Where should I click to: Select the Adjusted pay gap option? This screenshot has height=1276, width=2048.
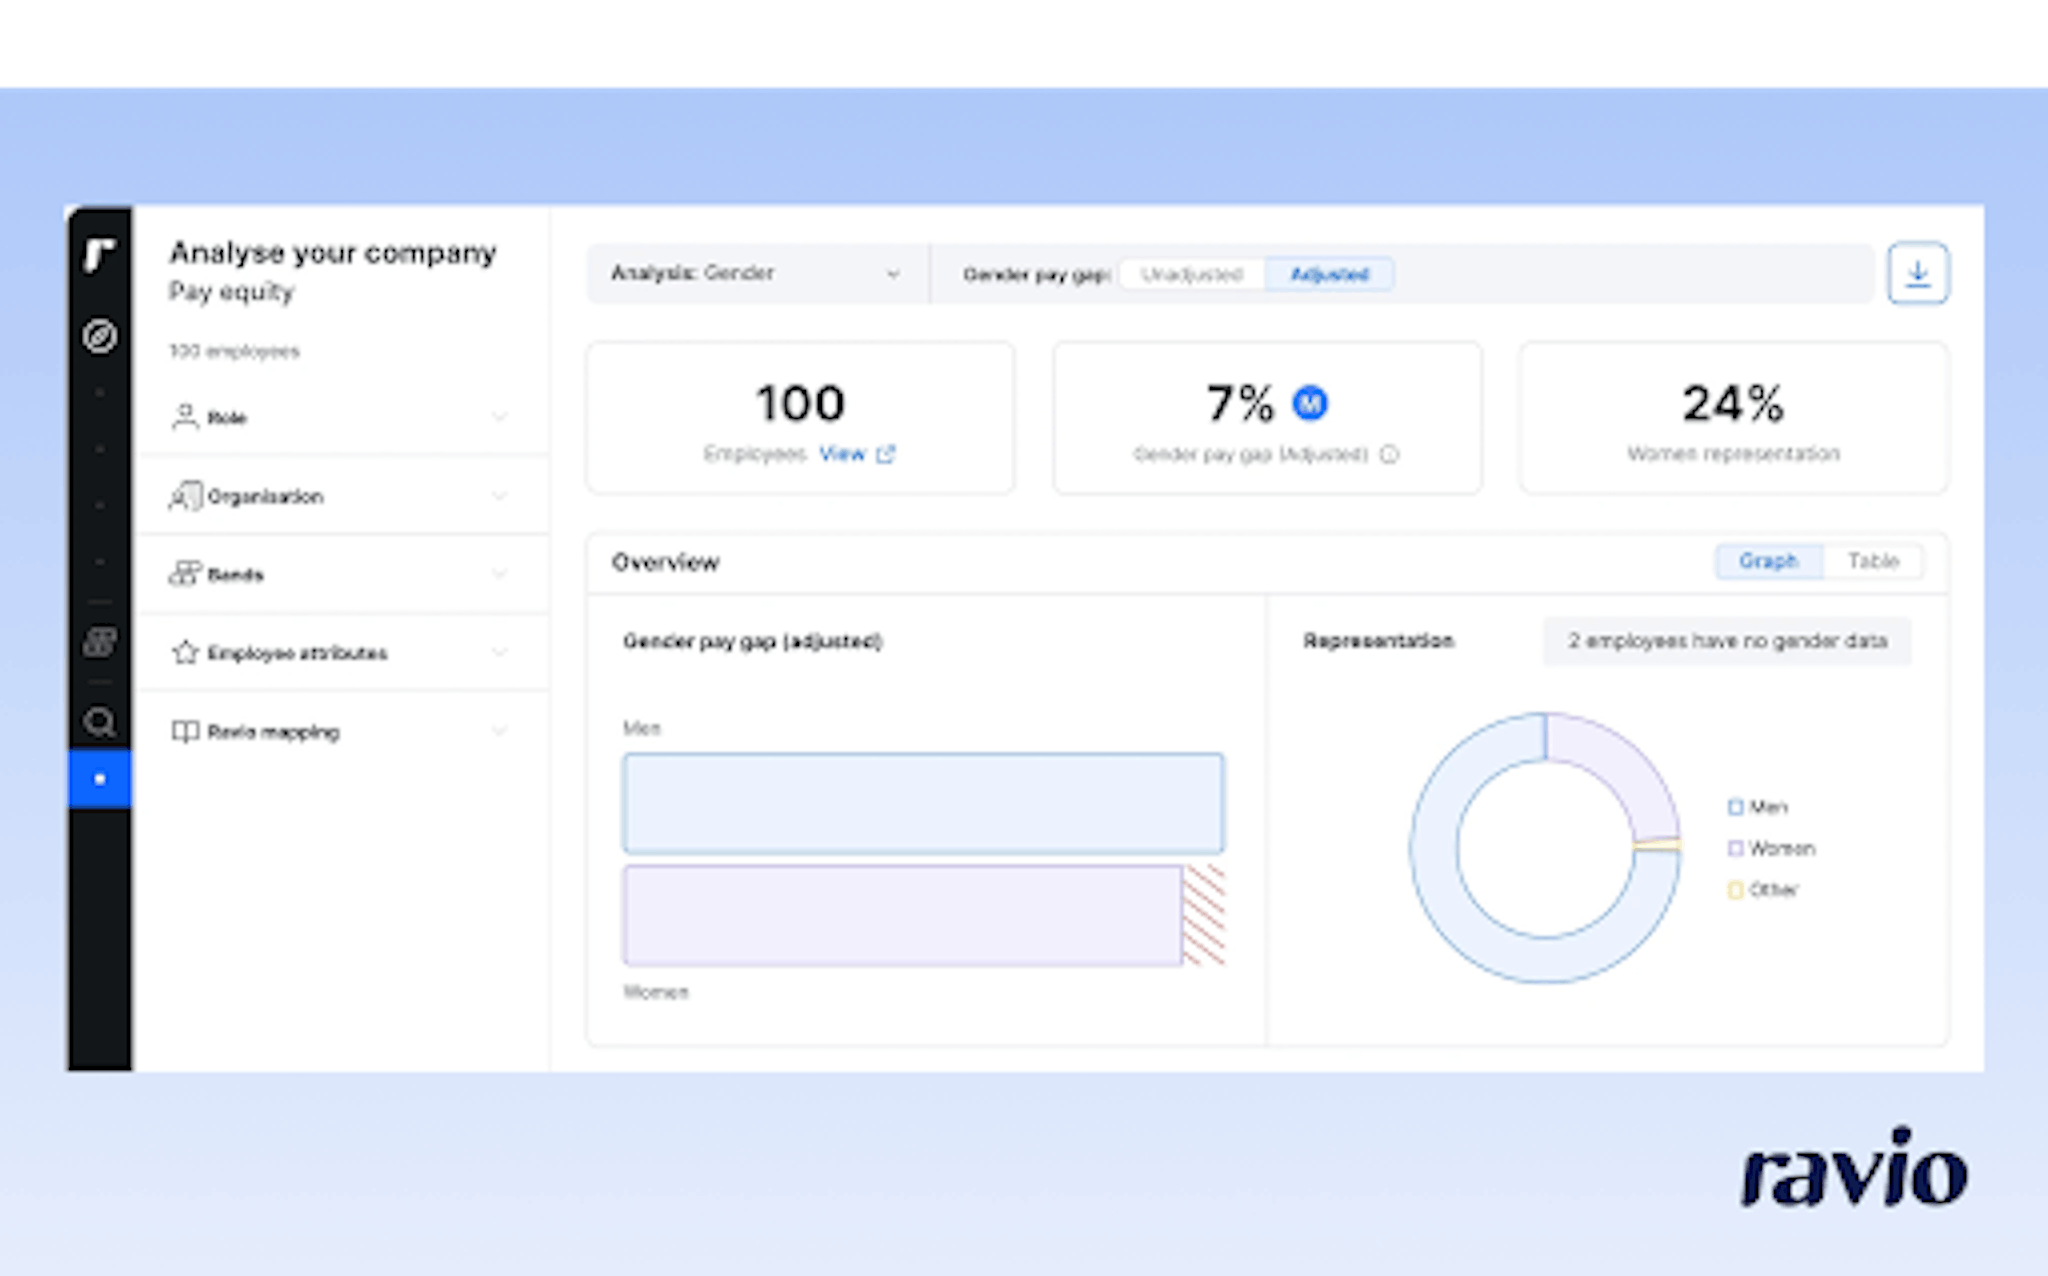(1329, 274)
